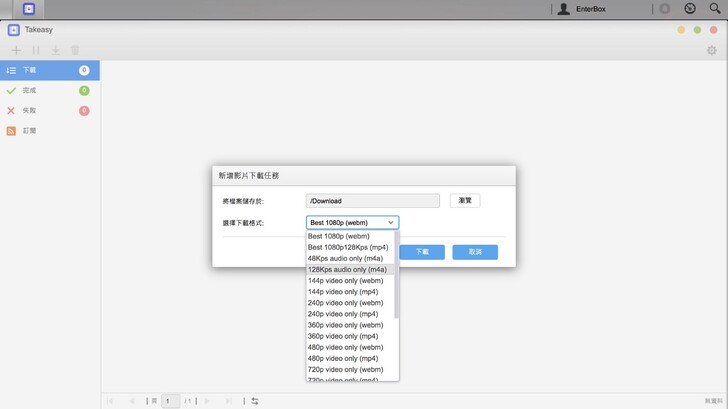Image resolution: width=728 pixels, height=409 pixels.
Task: Click the red window close button
Action: [x=713, y=30]
